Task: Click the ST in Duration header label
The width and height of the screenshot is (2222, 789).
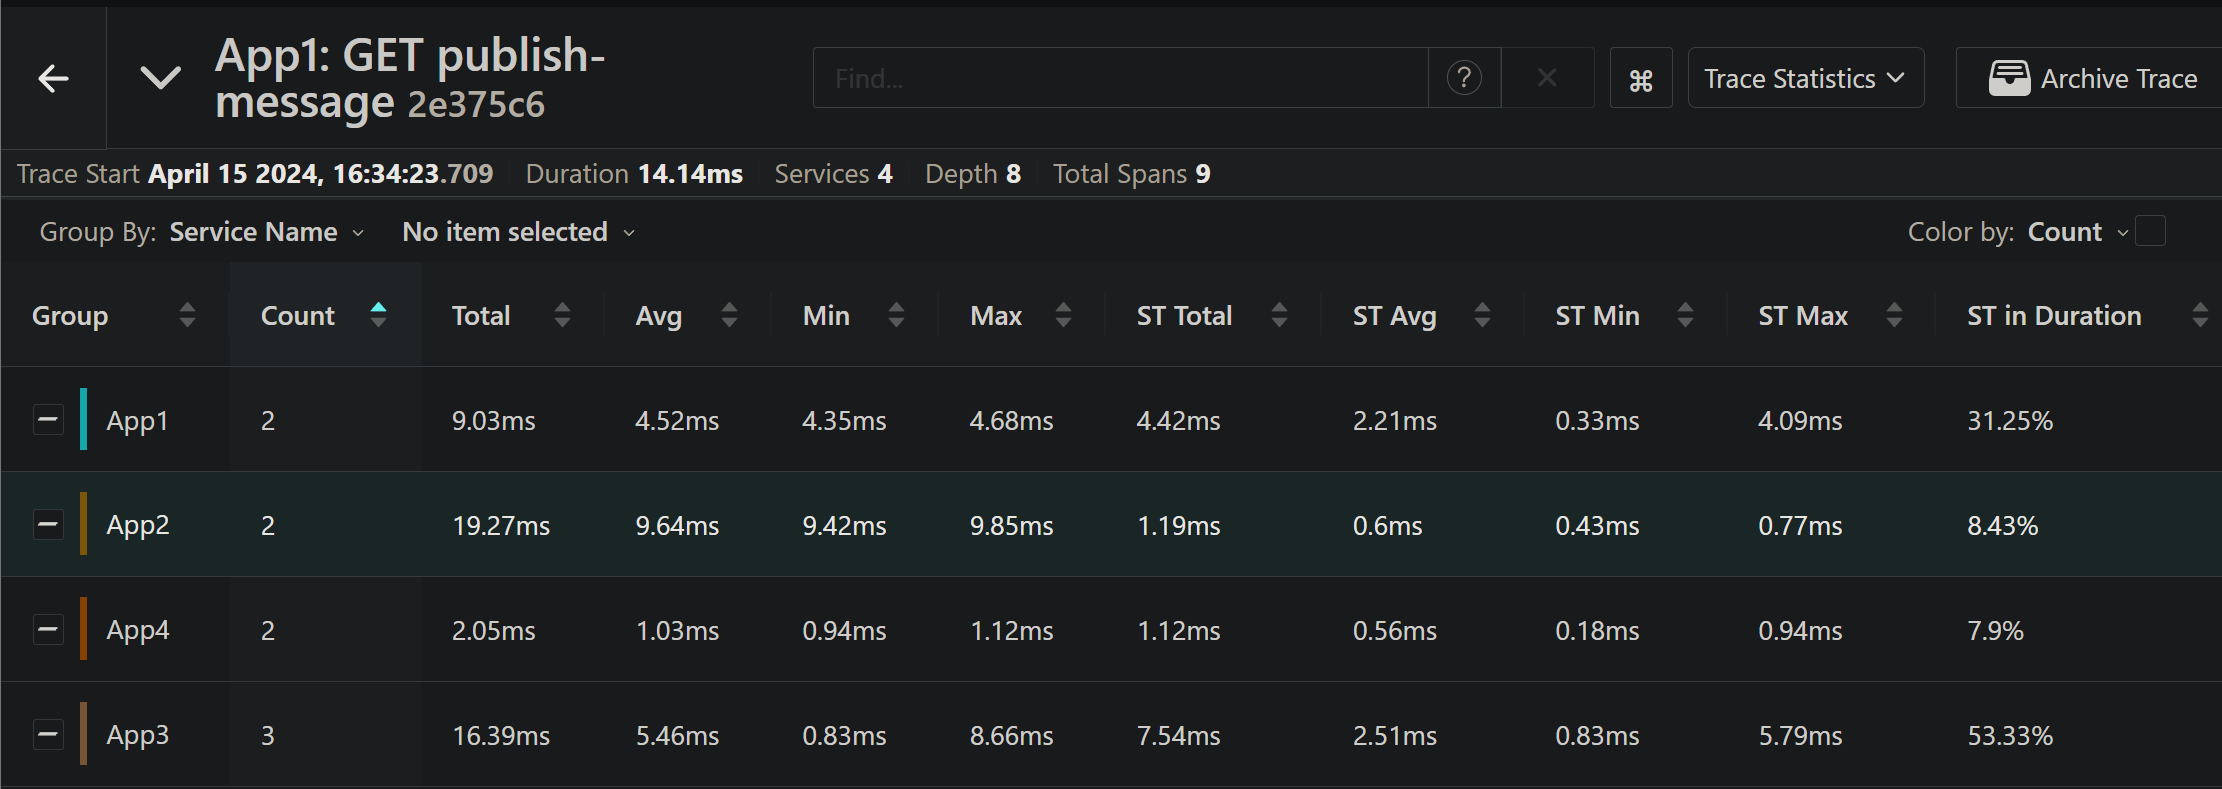Action: tap(2054, 316)
